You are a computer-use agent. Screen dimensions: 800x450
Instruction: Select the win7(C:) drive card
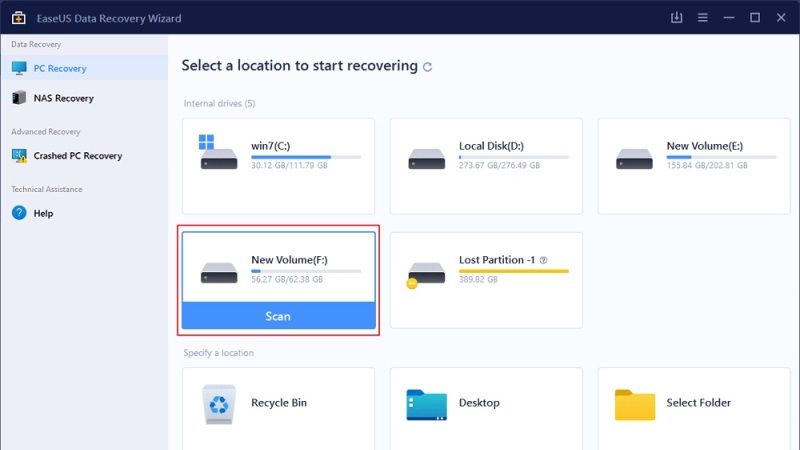[279, 166]
